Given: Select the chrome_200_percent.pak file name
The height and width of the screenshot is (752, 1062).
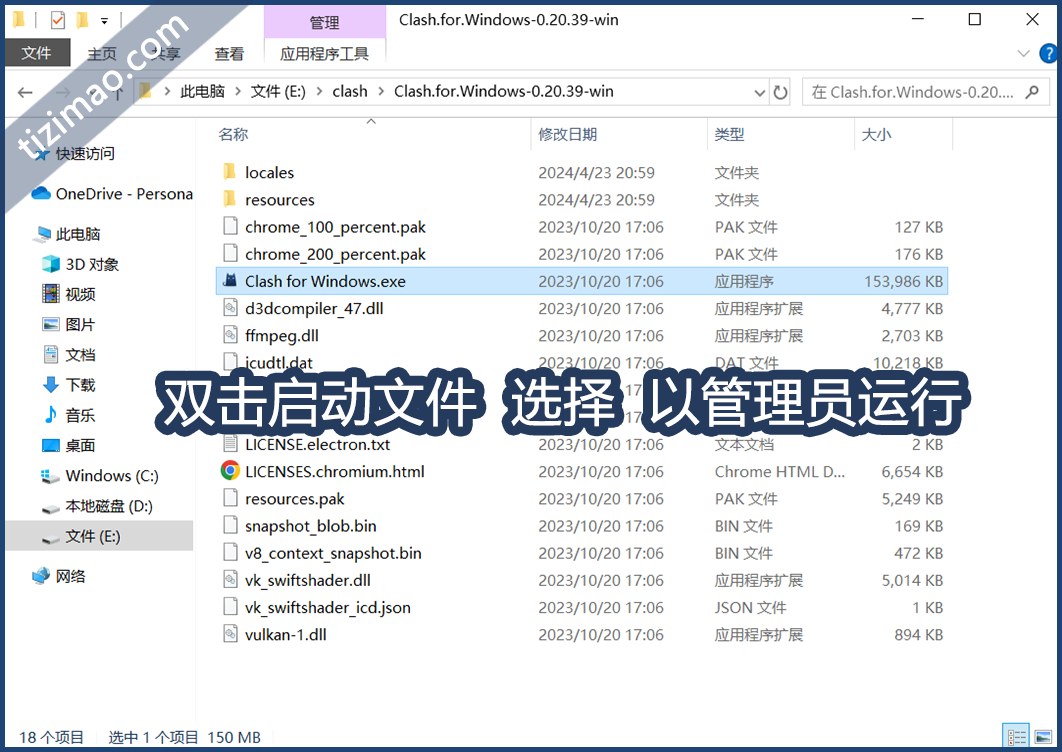Looking at the screenshot, I should [x=335, y=254].
